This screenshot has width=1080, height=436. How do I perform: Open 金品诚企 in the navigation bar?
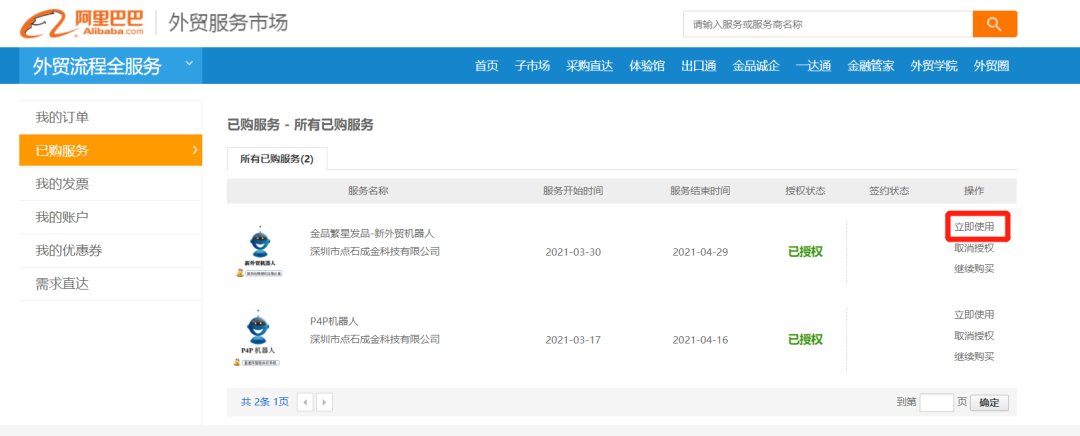point(756,66)
